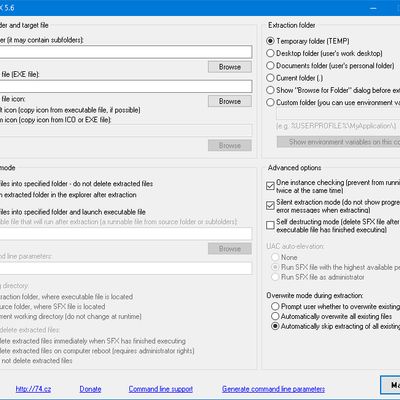Click the target EXE file path field
This screenshot has width=400, height=400.
[x=126, y=86]
